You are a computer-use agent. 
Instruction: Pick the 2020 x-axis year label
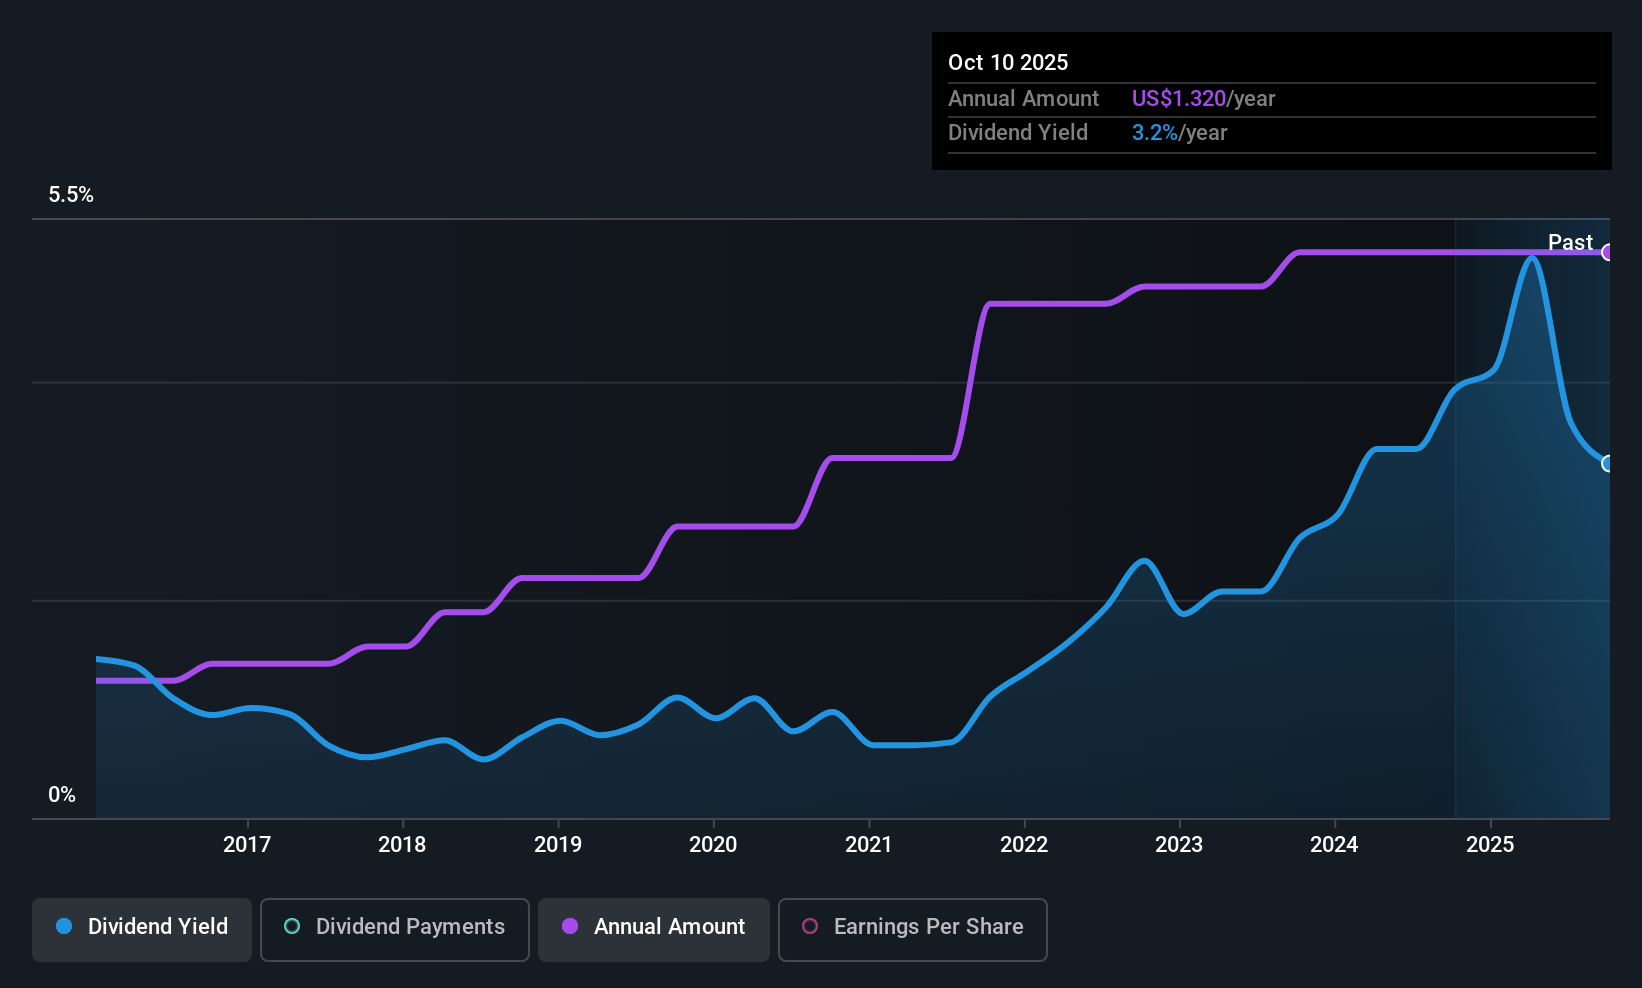tap(713, 845)
